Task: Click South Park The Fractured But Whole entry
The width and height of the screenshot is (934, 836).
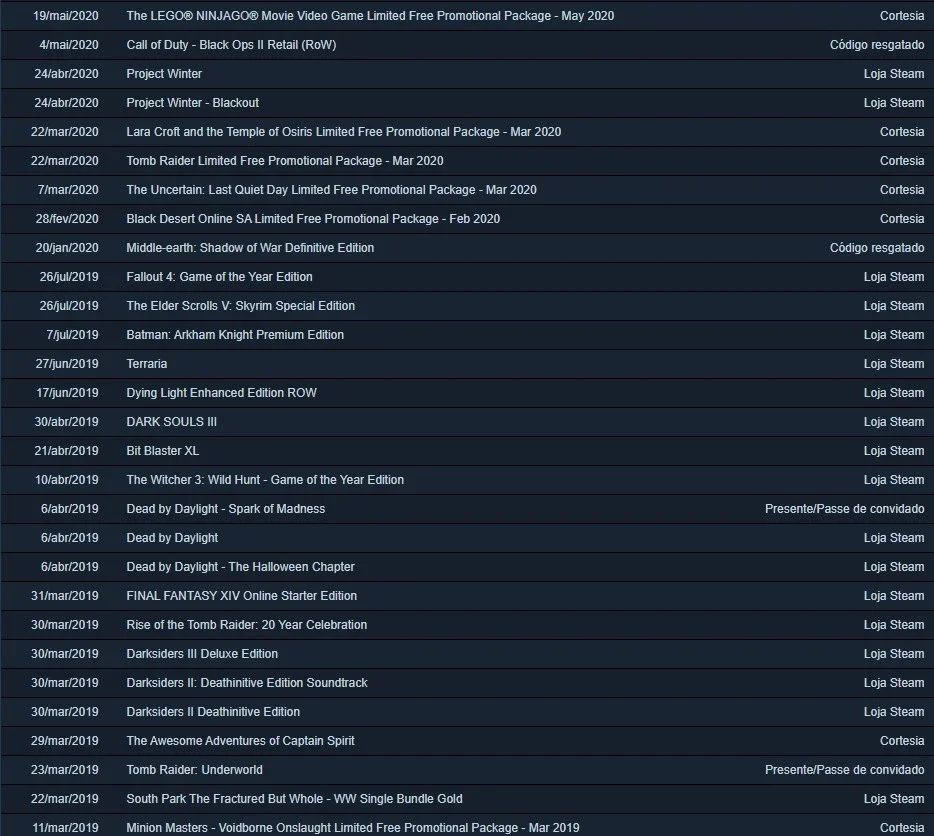Action: (294, 799)
